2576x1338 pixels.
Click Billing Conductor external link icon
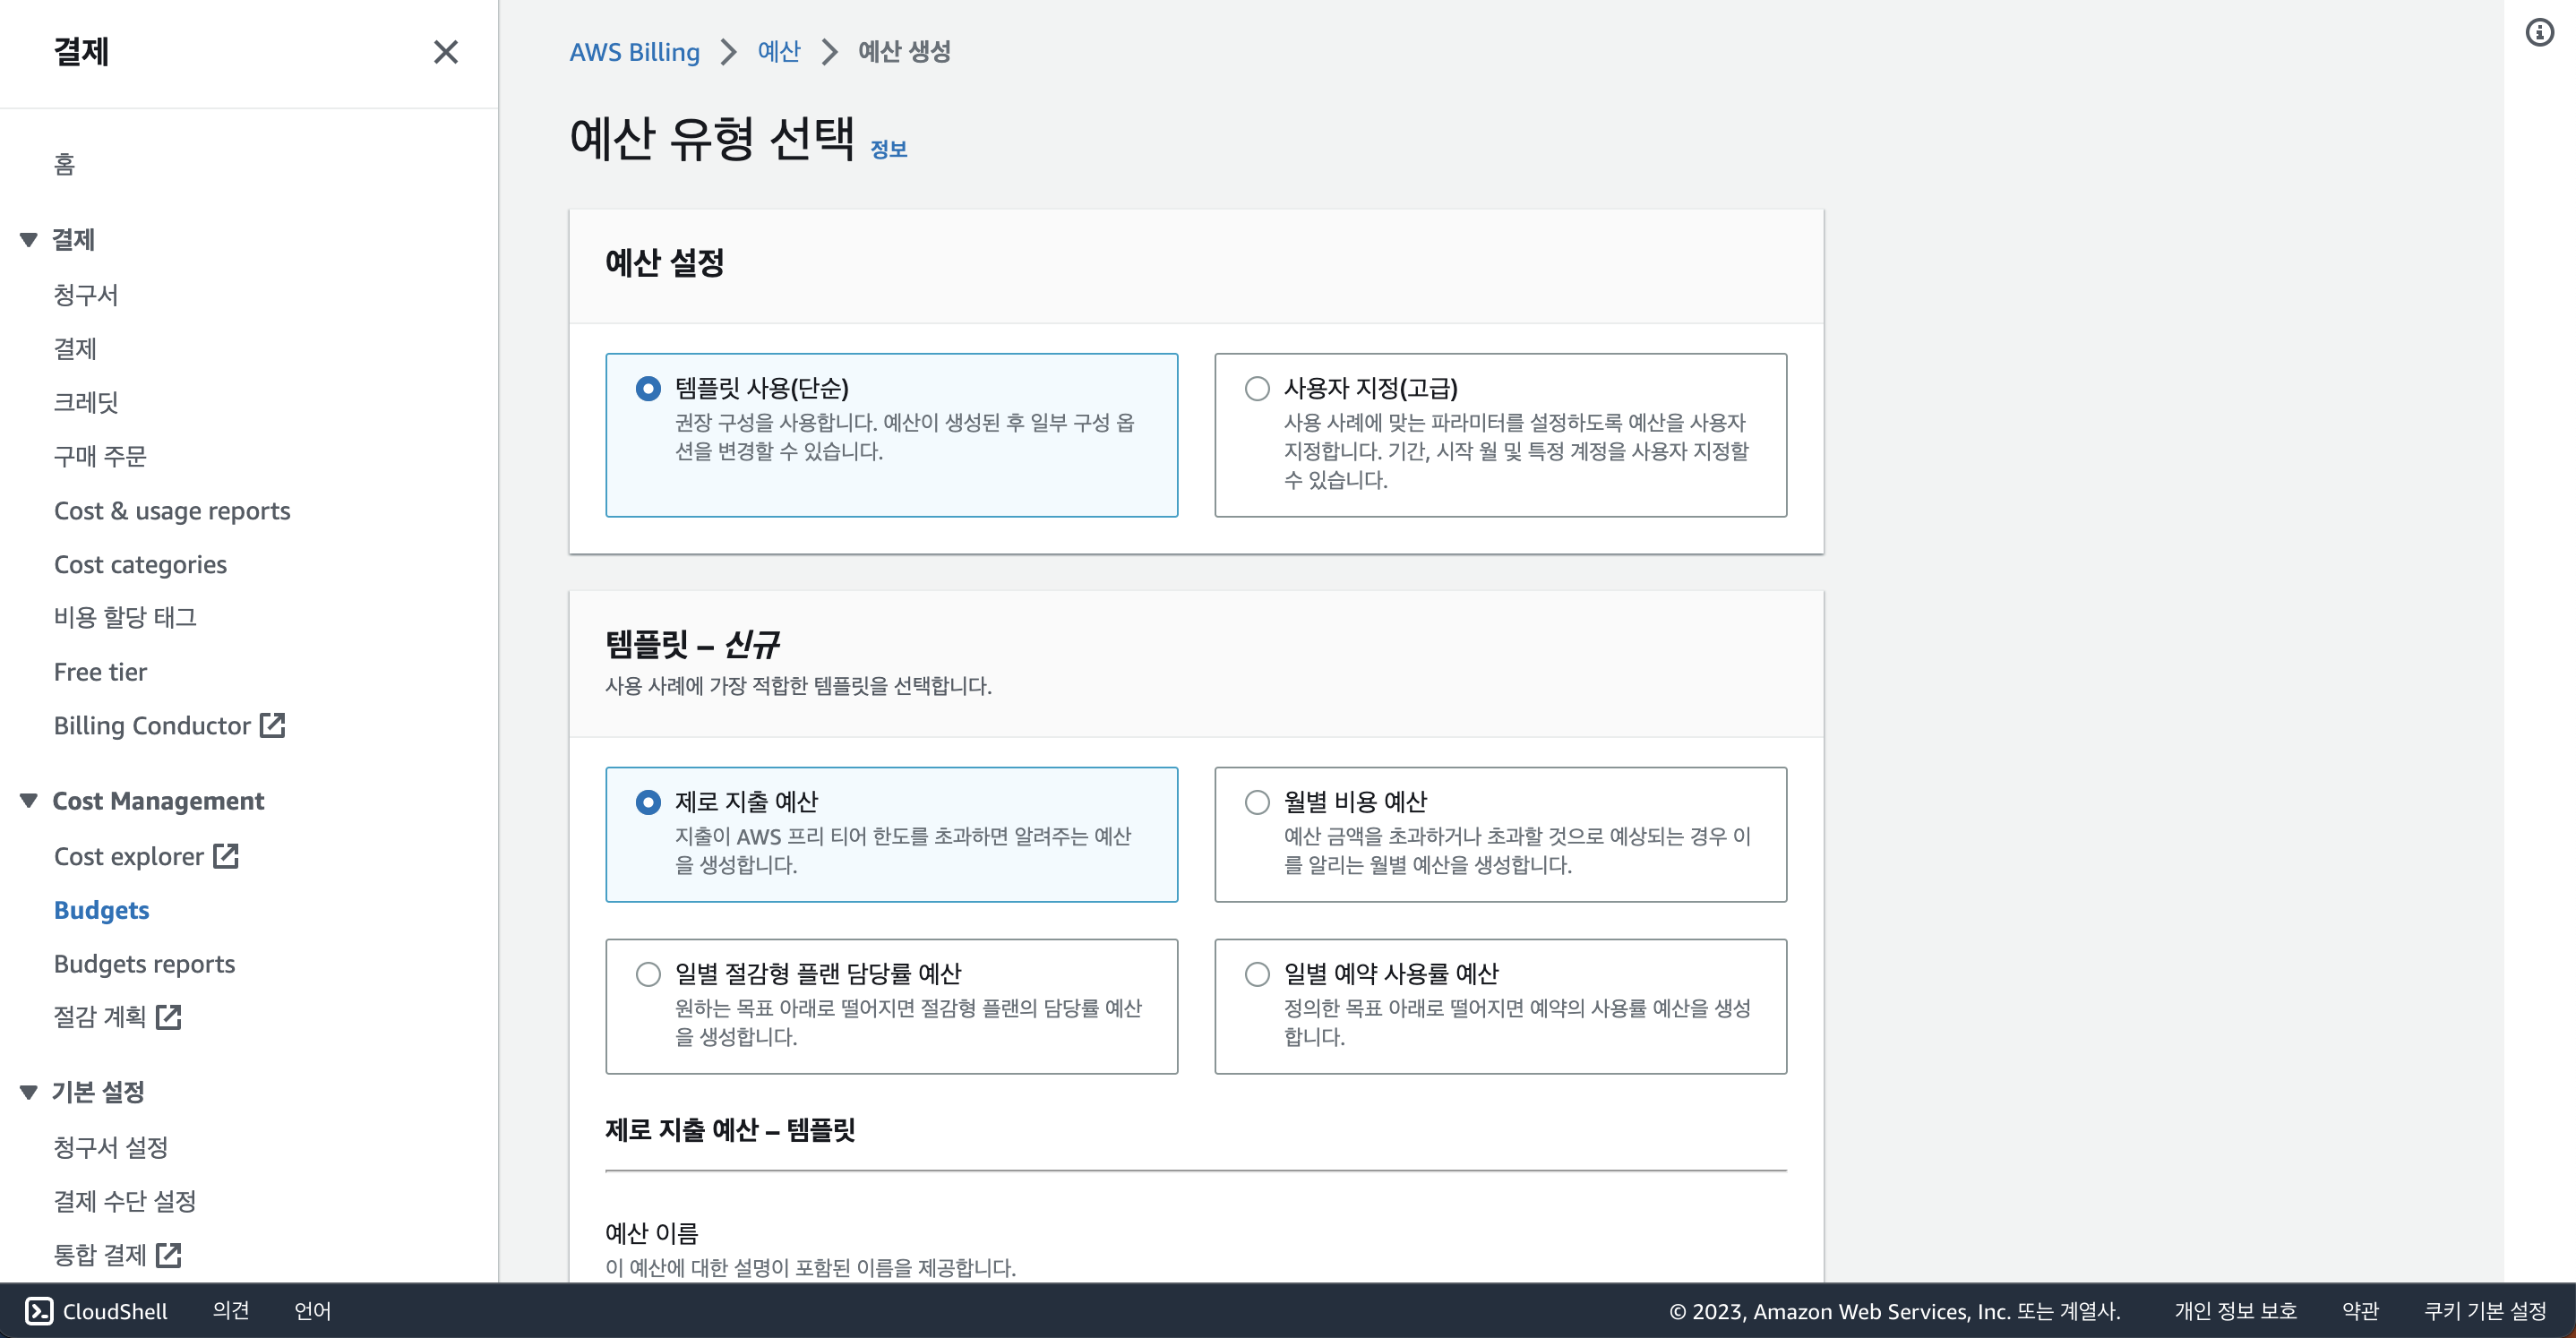[x=272, y=725]
